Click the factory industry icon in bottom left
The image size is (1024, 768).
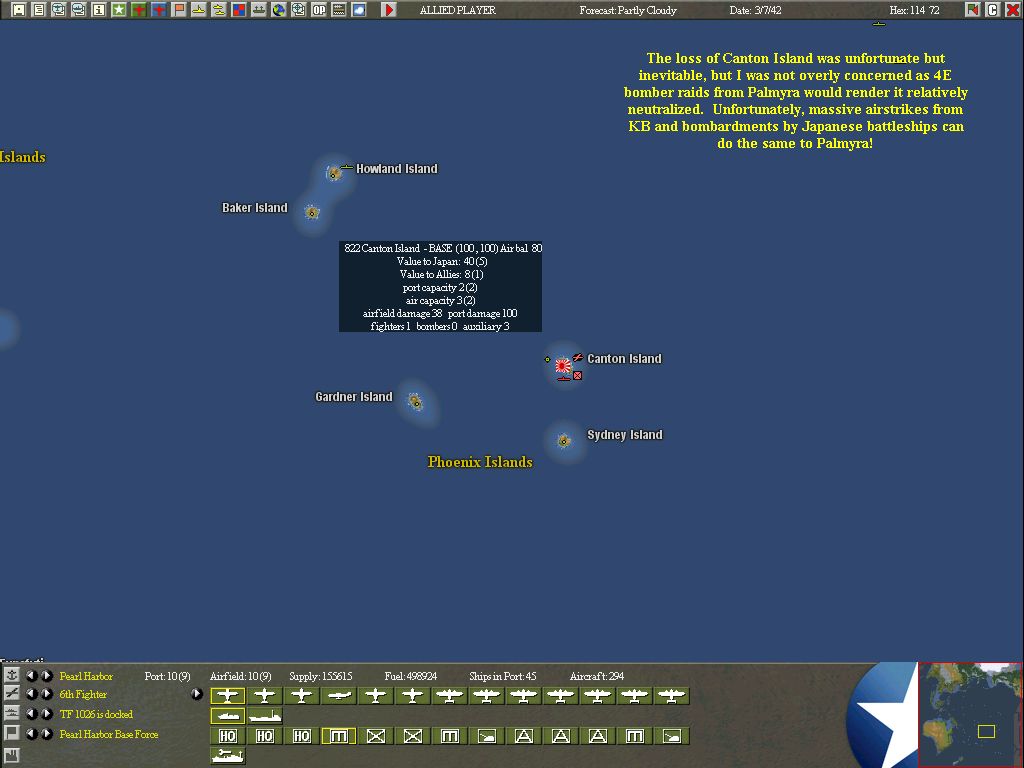pyautogui.click(x=11, y=756)
